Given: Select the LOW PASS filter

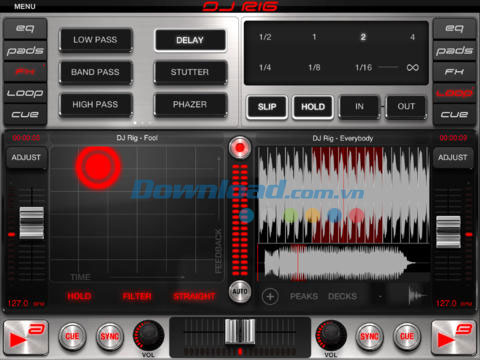Looking at the screenshot, I should (95, 40).
